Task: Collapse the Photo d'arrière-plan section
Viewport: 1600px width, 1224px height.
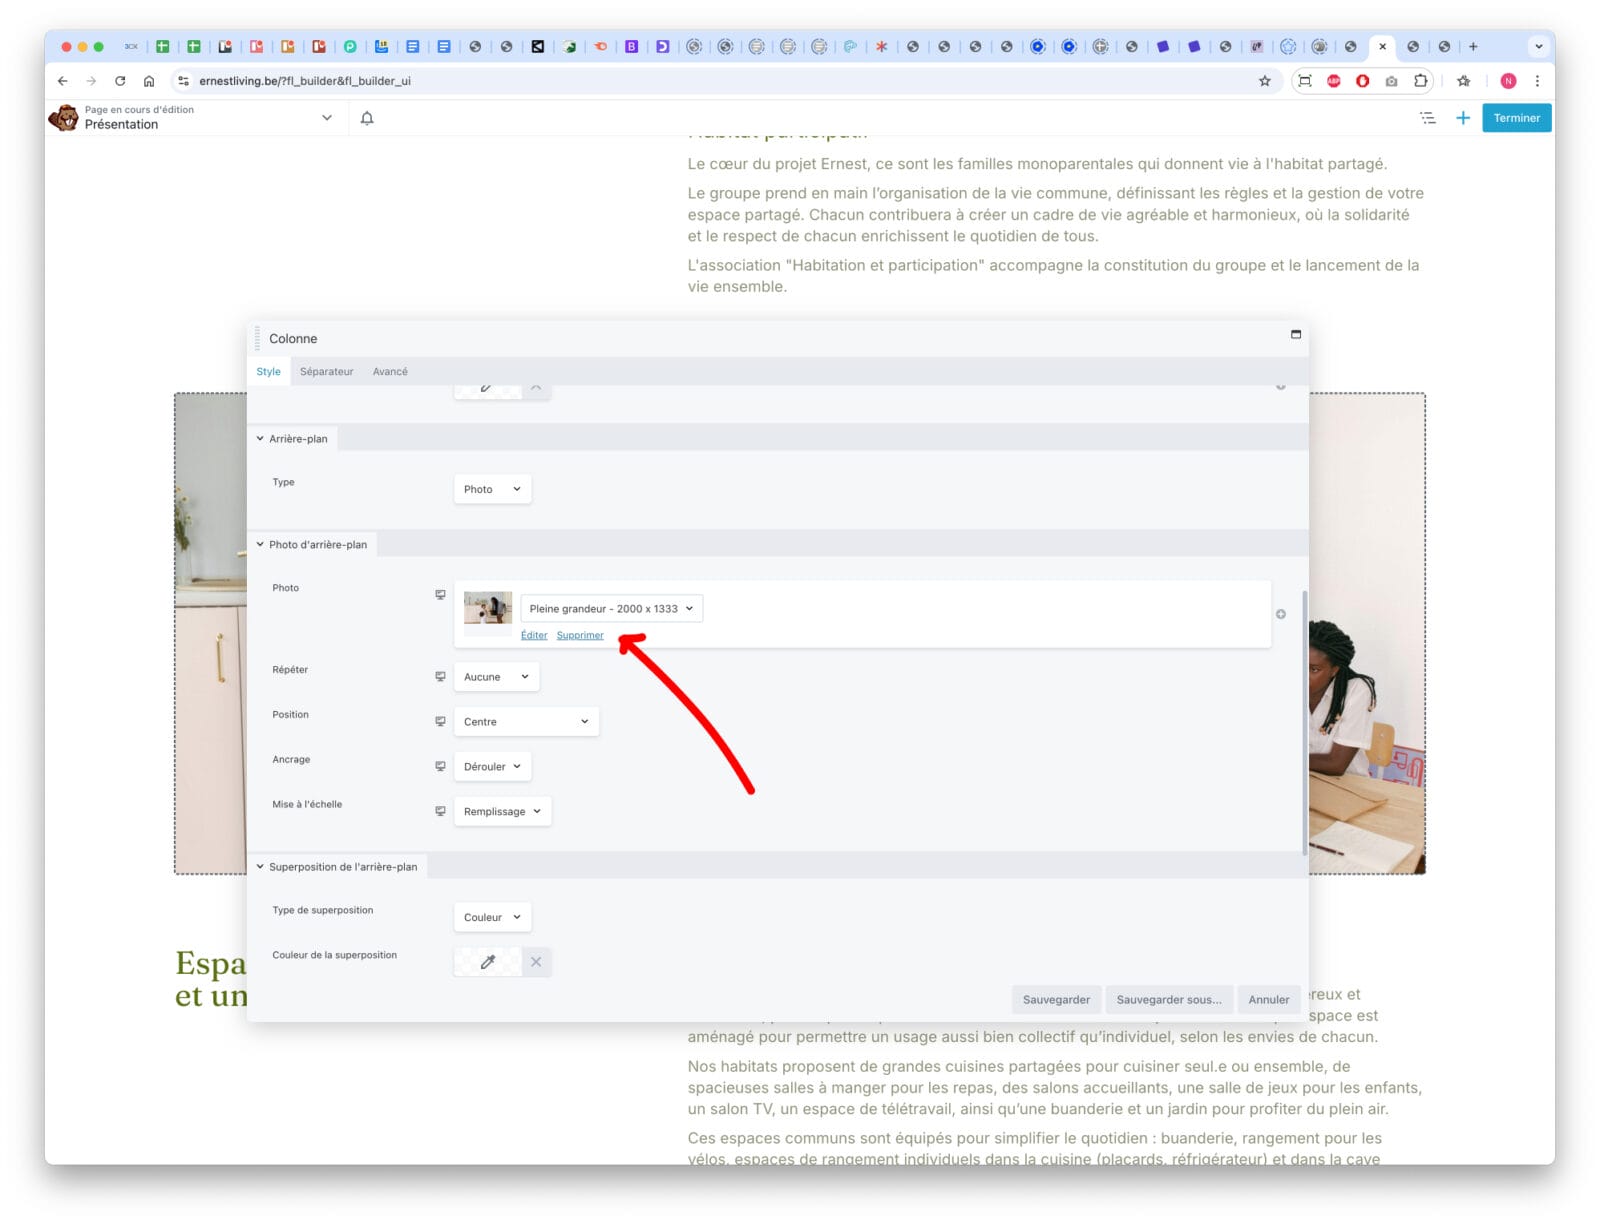Action: point(312,545)
